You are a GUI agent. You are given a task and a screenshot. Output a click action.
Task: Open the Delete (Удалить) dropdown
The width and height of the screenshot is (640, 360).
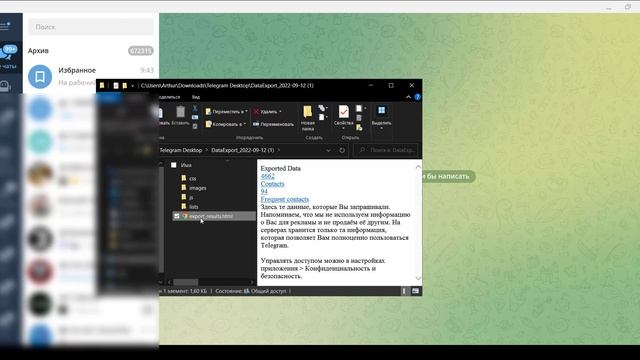(x=268, y=111)
